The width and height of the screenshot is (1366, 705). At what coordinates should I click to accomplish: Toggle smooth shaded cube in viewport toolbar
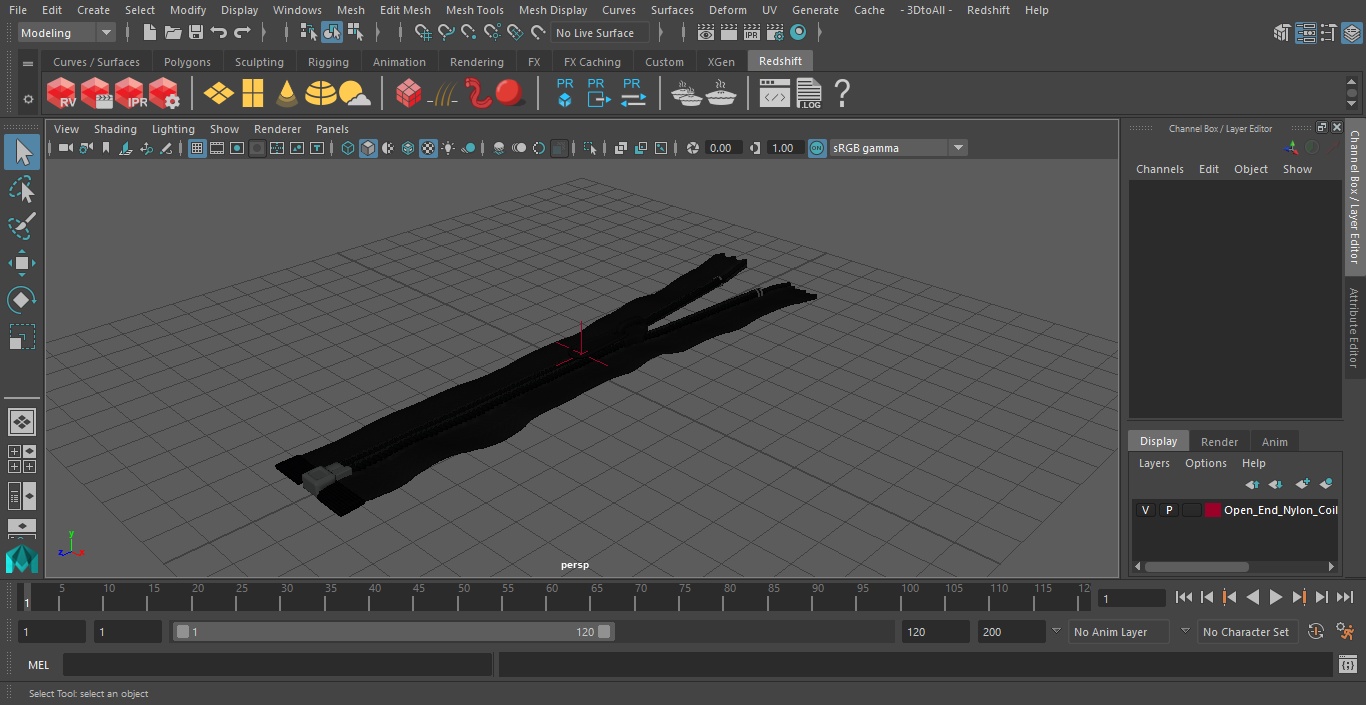click(x=368, y=148)
